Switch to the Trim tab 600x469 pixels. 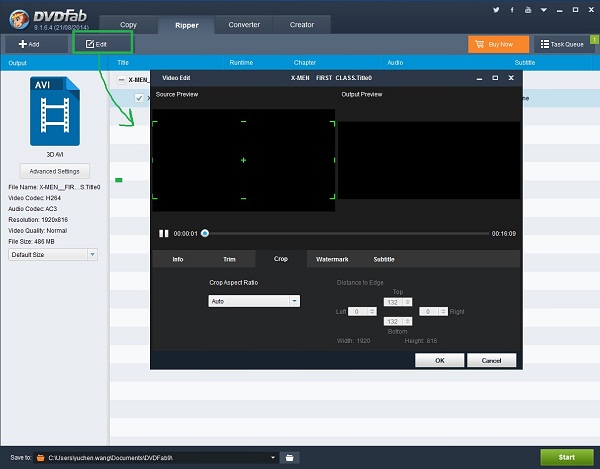[229, 259]
